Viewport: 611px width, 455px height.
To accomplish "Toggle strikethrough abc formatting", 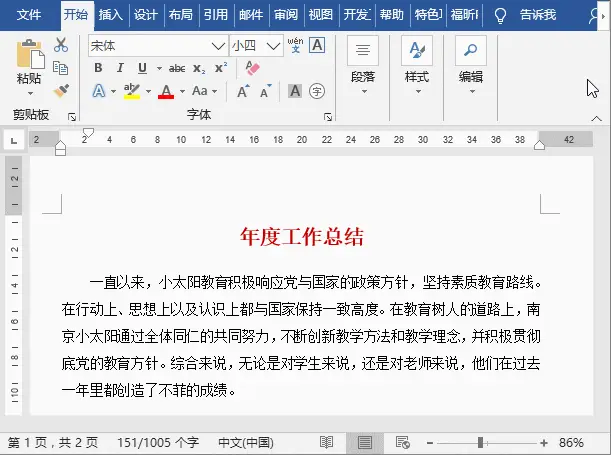I will pyautogui.click(x=177, y=69).
